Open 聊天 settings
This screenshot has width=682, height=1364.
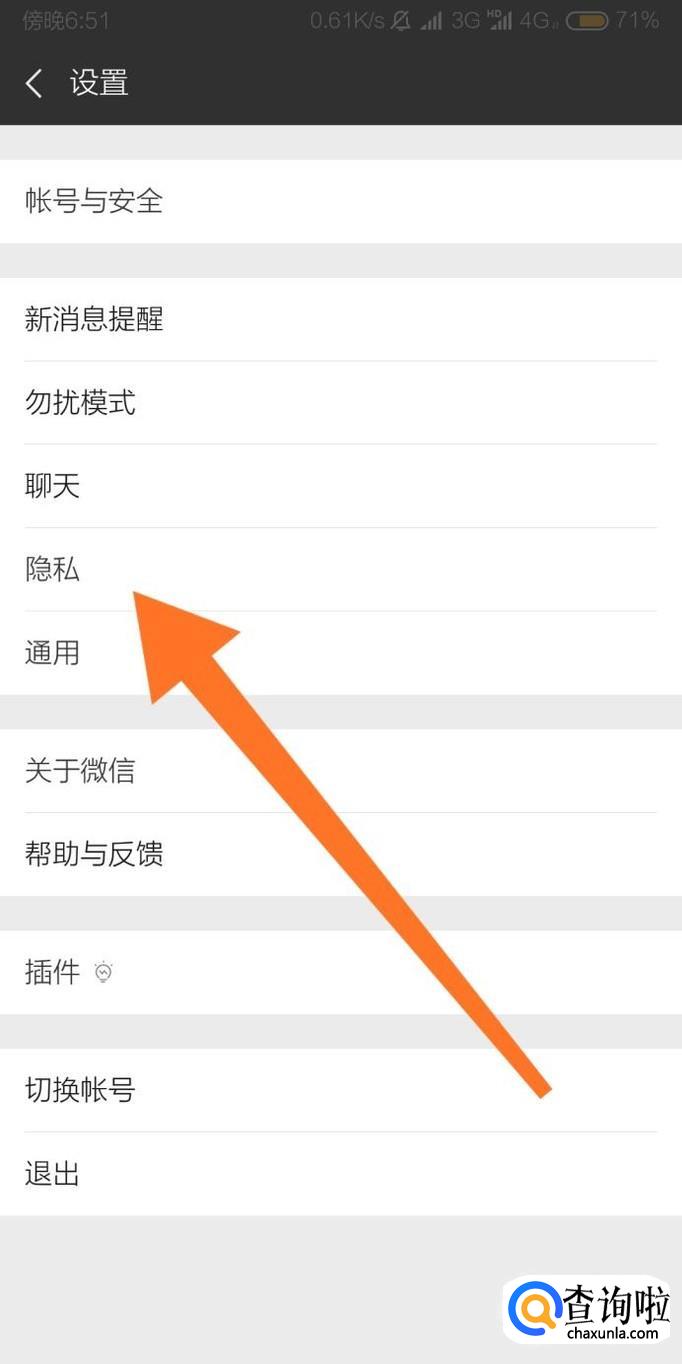pyautogui.click(x=341, y=486)
